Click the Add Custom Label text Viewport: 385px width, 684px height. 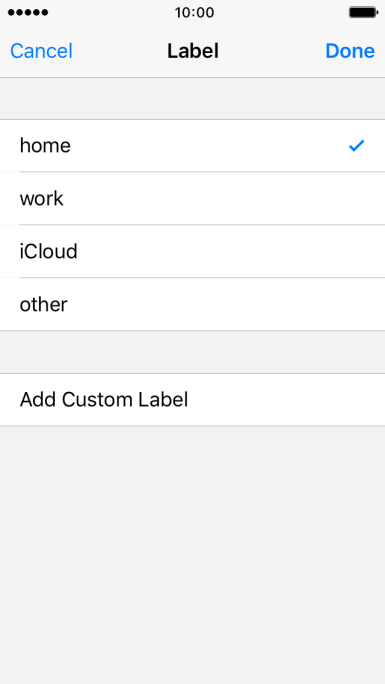coord(104,400)
